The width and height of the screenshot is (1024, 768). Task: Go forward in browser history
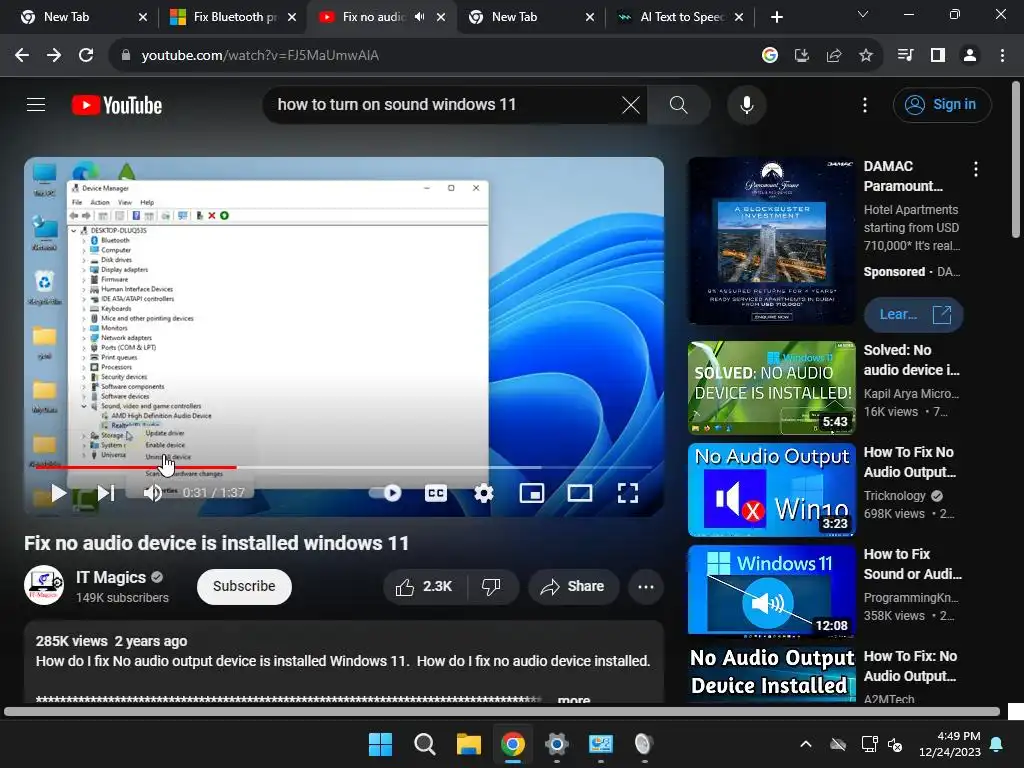point(54,56)
